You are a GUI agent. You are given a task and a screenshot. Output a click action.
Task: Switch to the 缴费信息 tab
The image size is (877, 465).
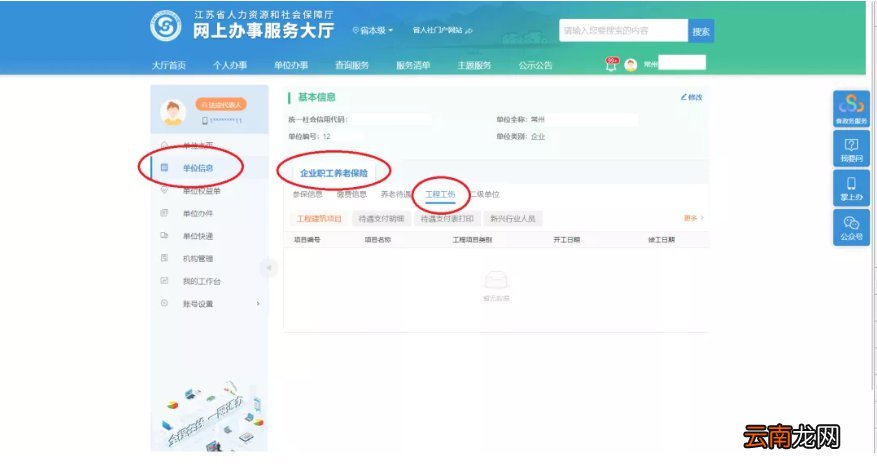pos(352,194)
